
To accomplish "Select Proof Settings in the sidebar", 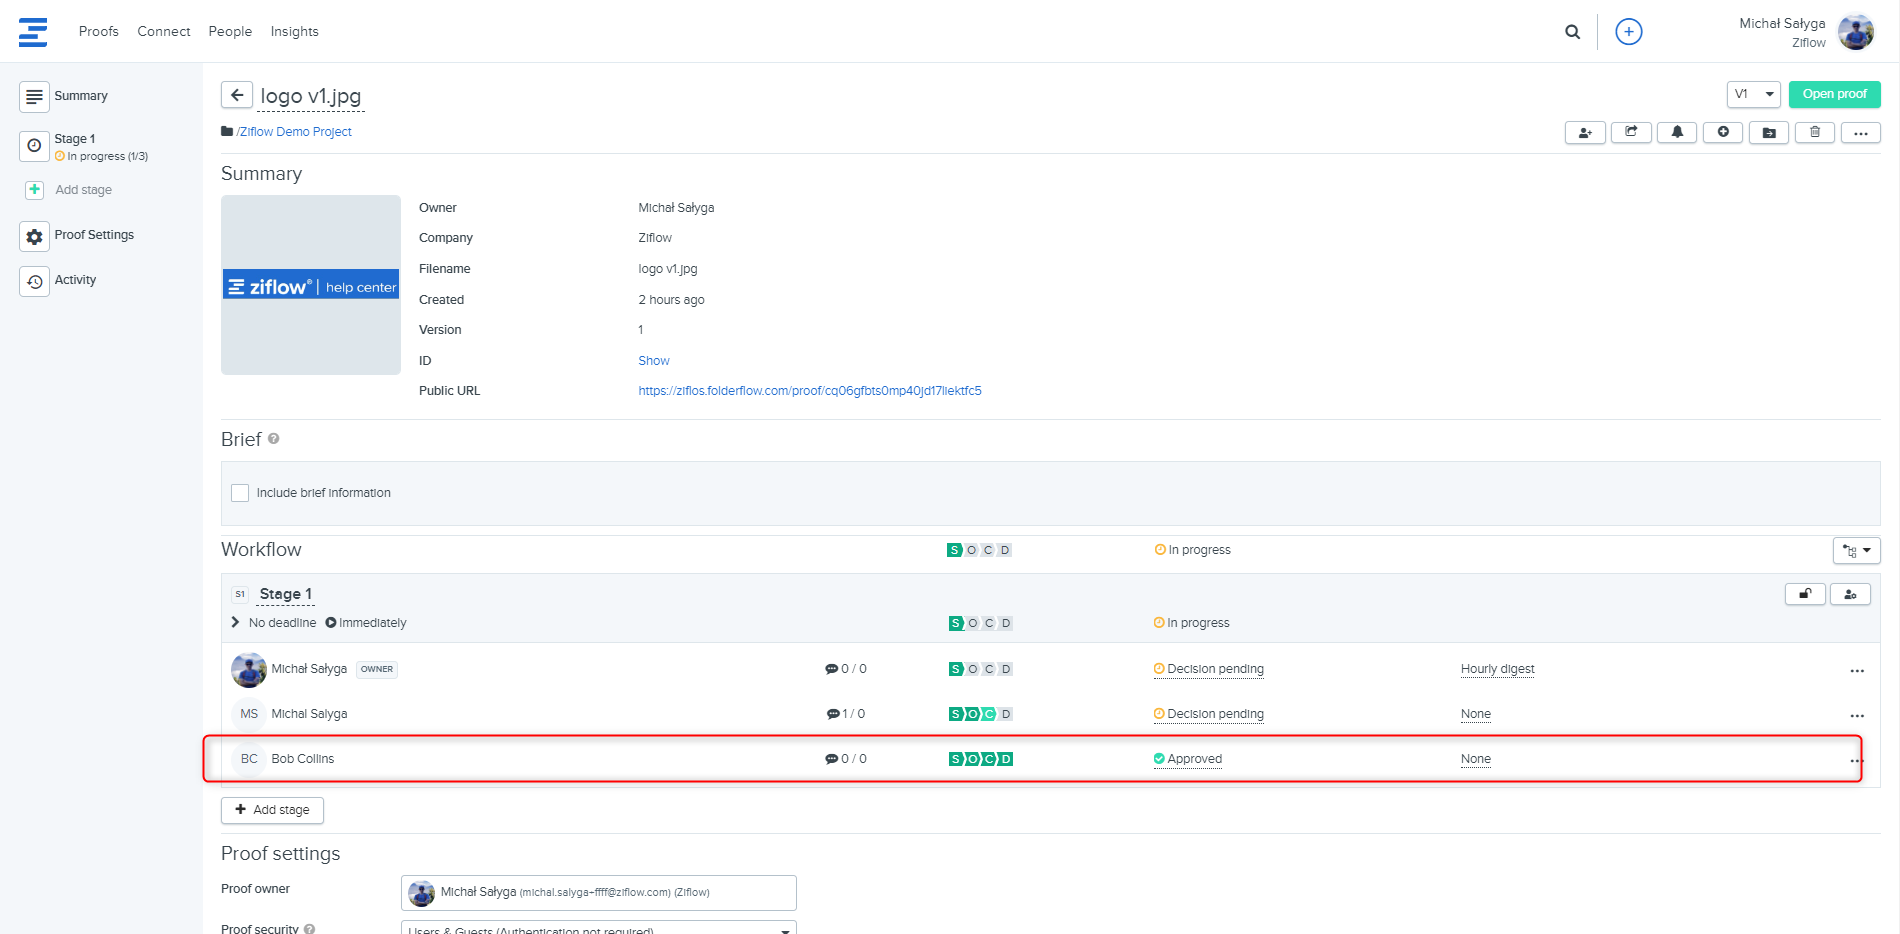I will point(94,235).
